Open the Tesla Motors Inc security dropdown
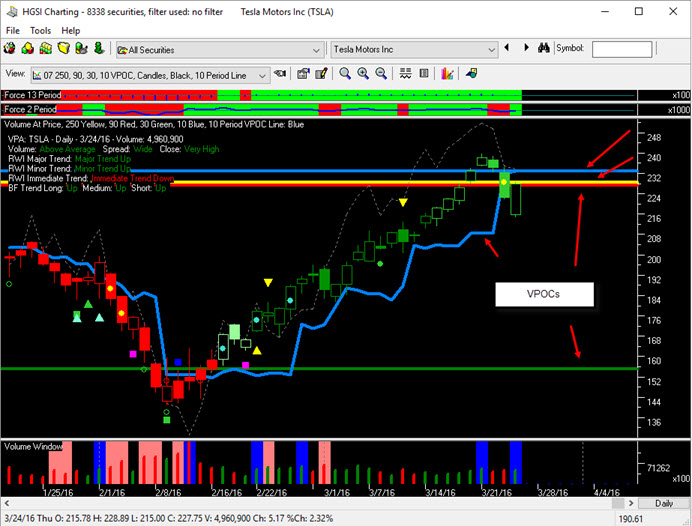 pyautogui.click(x=414, y=49)
